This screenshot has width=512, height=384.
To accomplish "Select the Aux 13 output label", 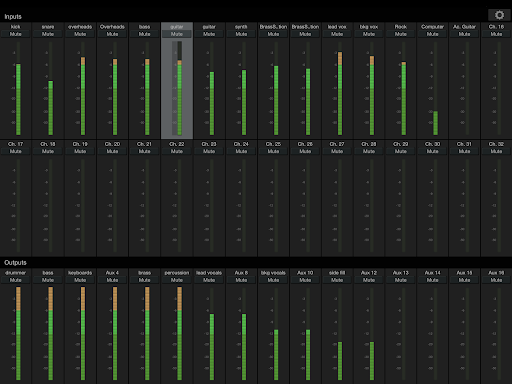I will pyautogui.click(x=401, y=273).
